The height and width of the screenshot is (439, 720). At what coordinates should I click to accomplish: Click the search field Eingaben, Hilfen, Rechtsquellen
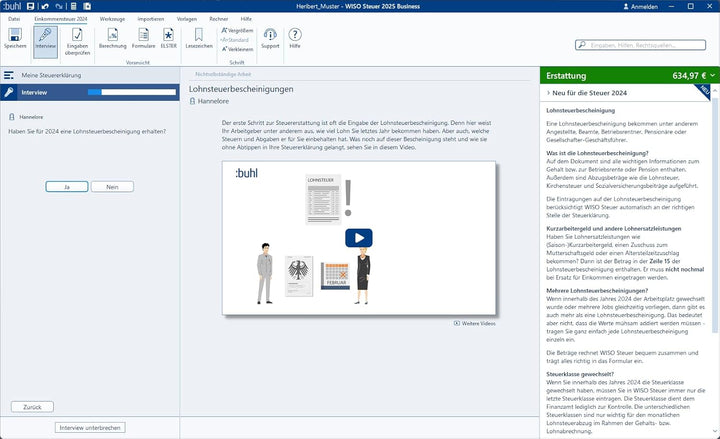pyautogui.click(x=640, y=45)
